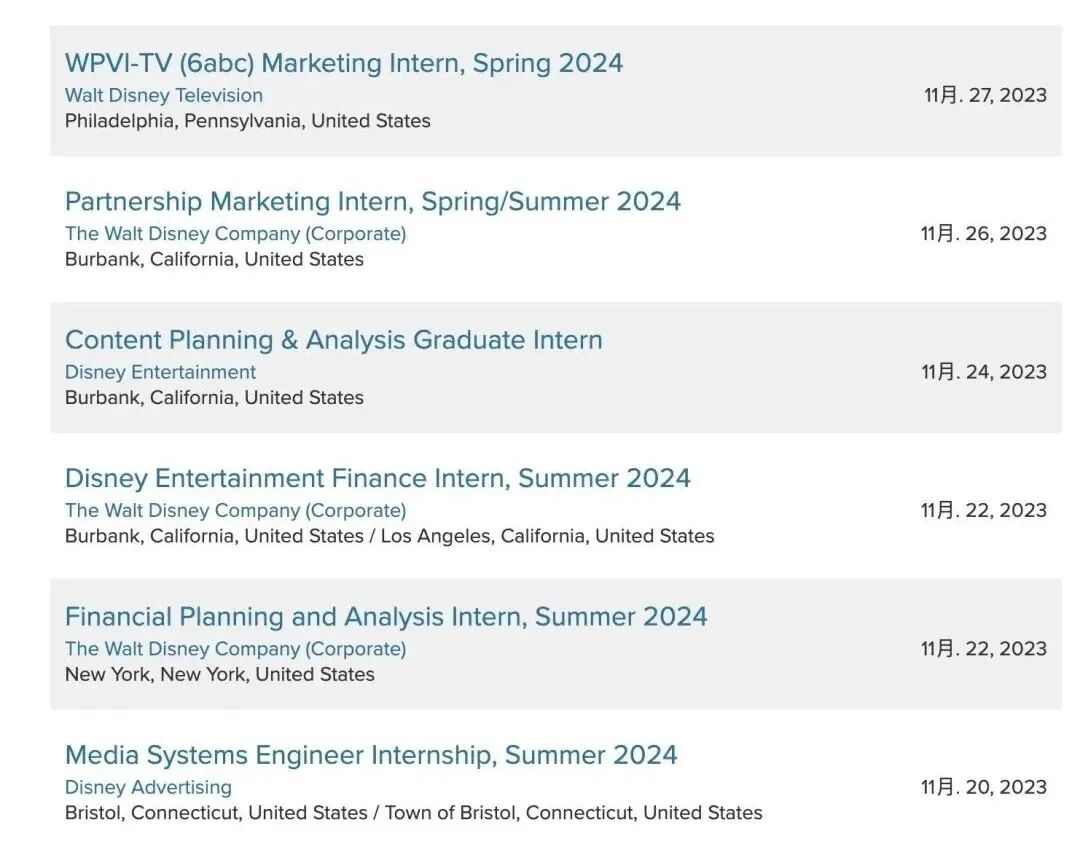
Task: Select Content Planning & Analysis Graduate Intern title
Action: (333, 340)
